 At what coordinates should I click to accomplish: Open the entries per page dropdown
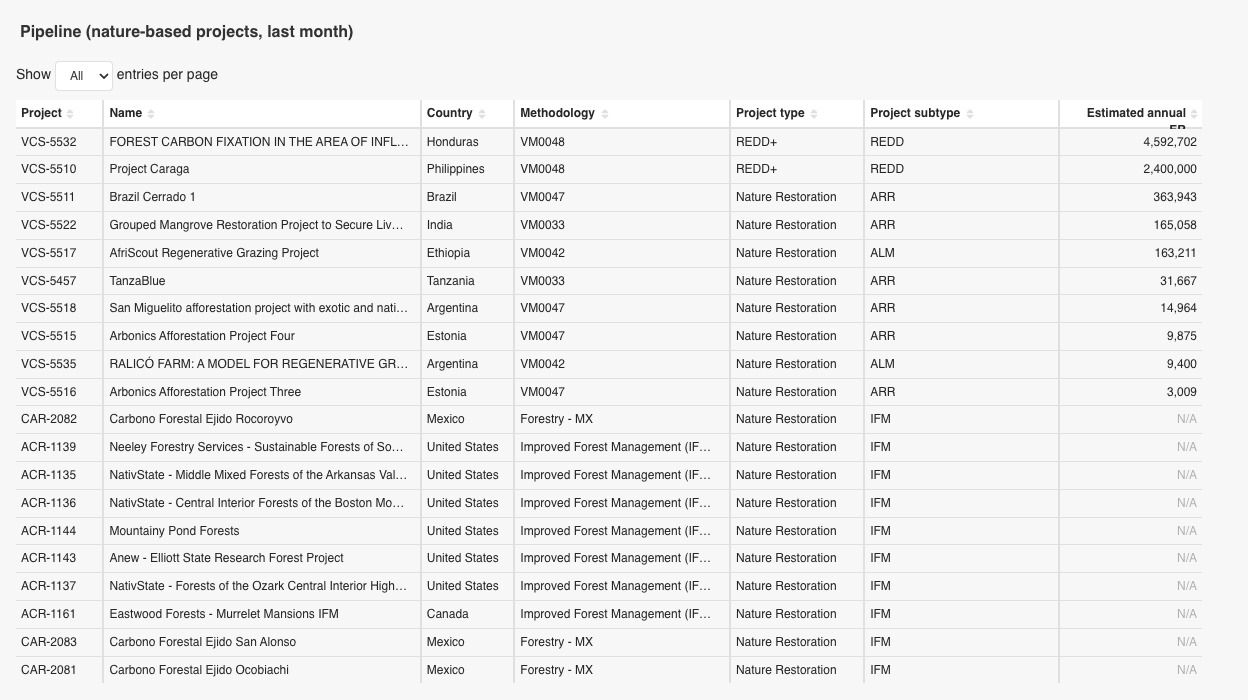tap(84, 76)
